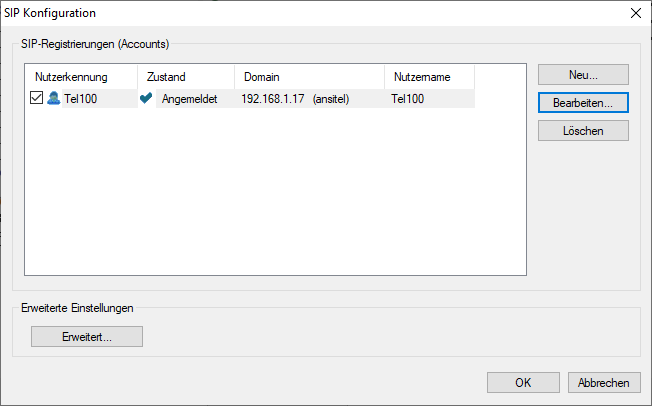The width and height of the screenshot is (652, 406).
Task: Click the SIP Konfiguration title bar
Action: [x=300, y=13]
